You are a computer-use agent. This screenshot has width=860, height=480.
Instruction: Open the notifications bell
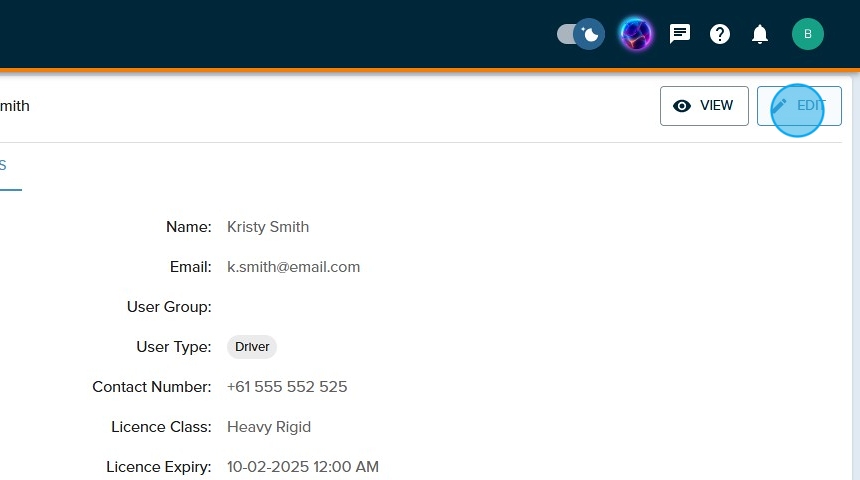(760, 35)
